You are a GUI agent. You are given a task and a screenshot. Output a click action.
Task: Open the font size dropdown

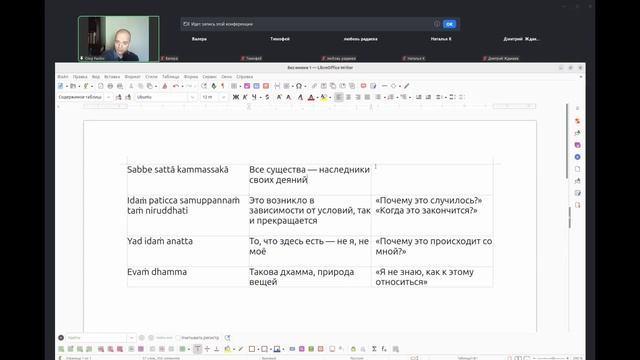click(x=223, y=97)
